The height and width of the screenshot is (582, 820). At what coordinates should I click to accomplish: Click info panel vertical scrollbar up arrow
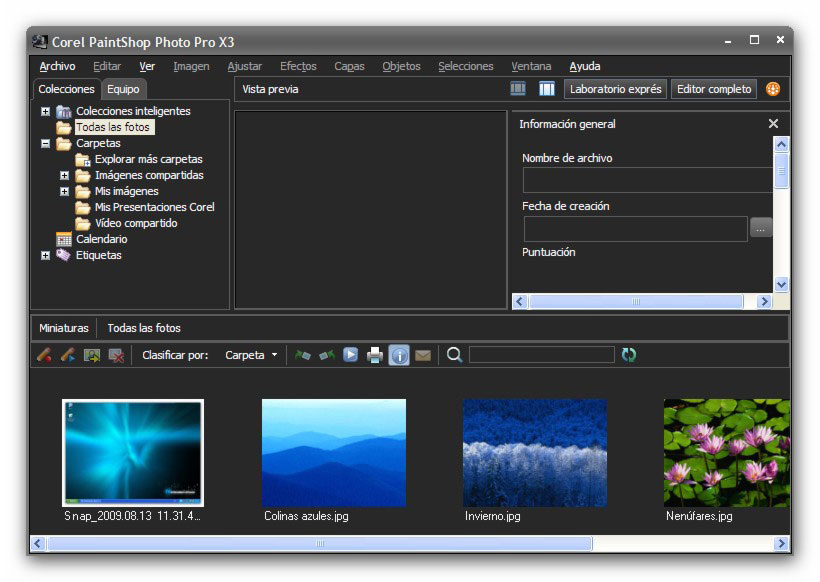(x=781, y=144)
